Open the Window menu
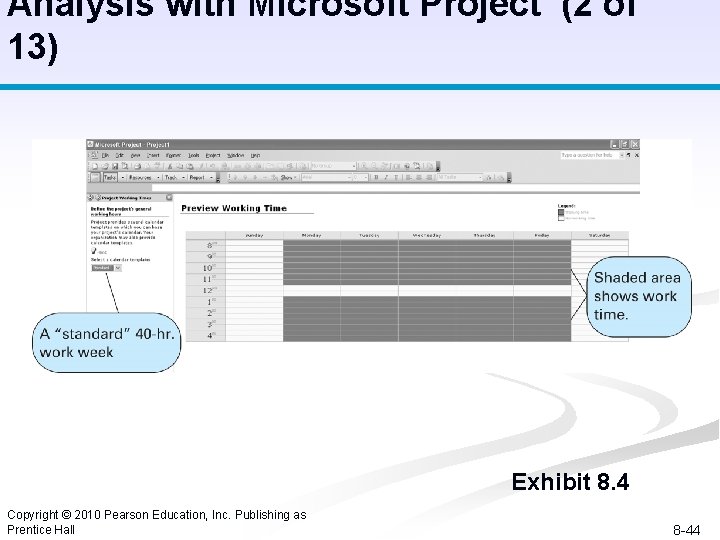The width and height of the screenshot is (720, 540). (236, 155)
